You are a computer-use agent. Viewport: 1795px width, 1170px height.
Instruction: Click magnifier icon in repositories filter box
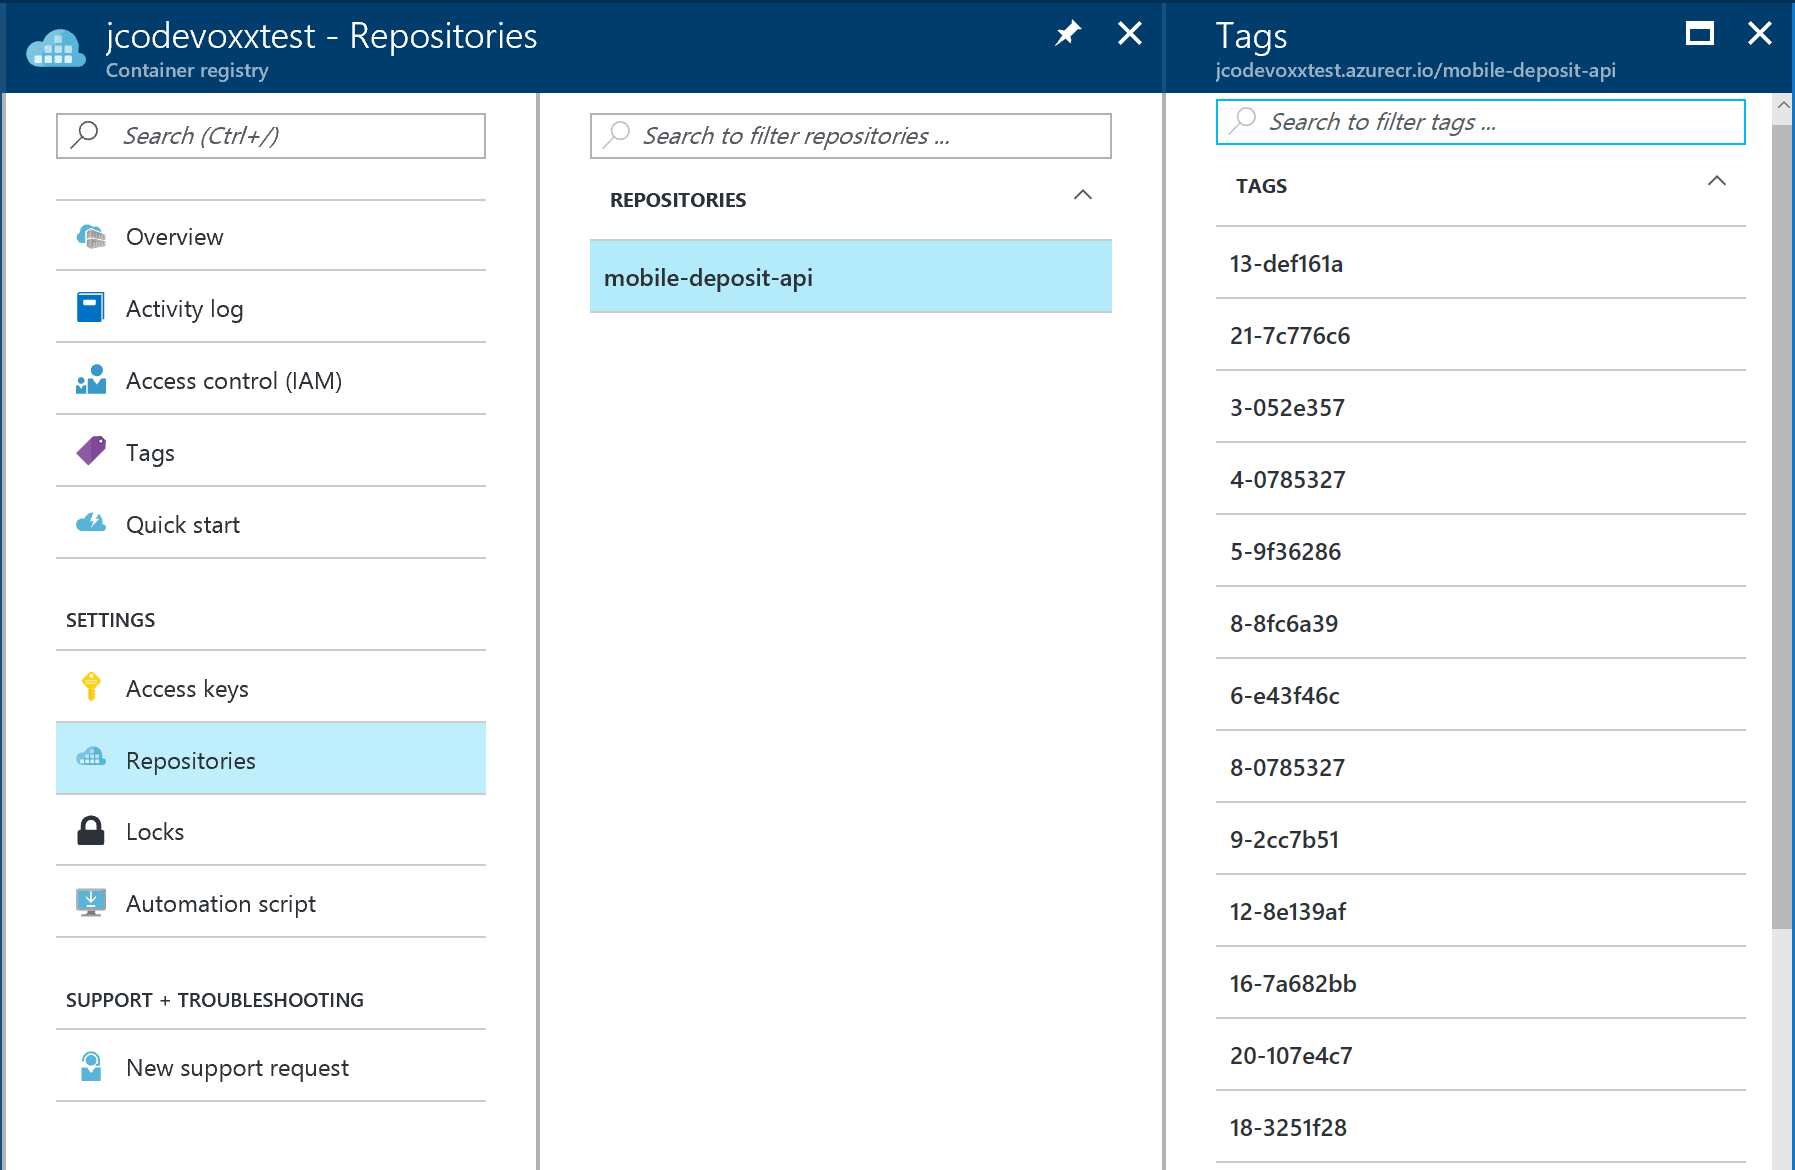pyautogui.click(x=618, y=134)
